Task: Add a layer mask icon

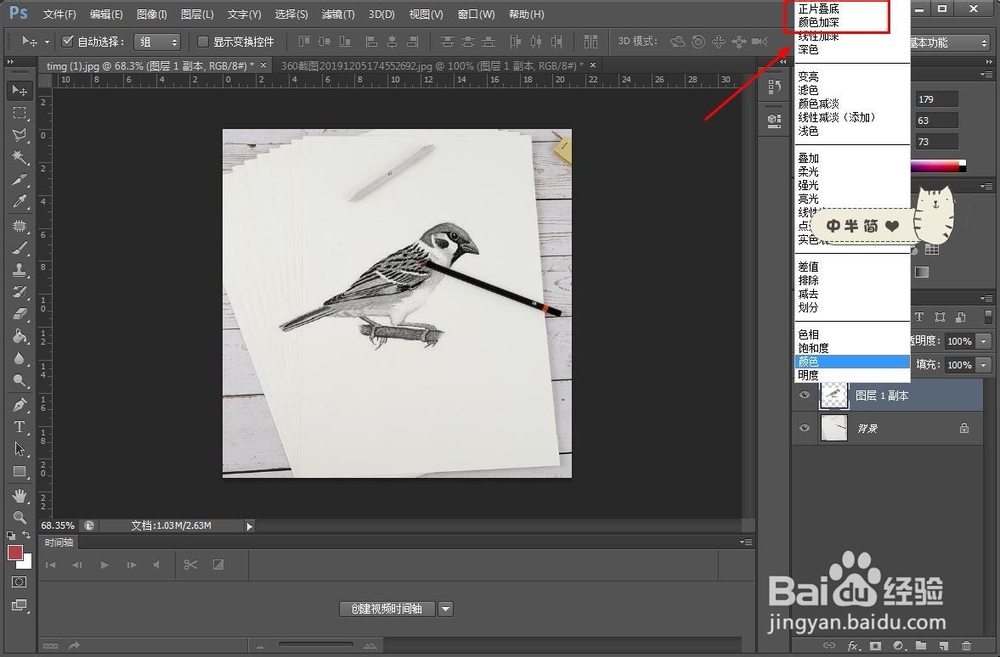Action: point(876,646)
